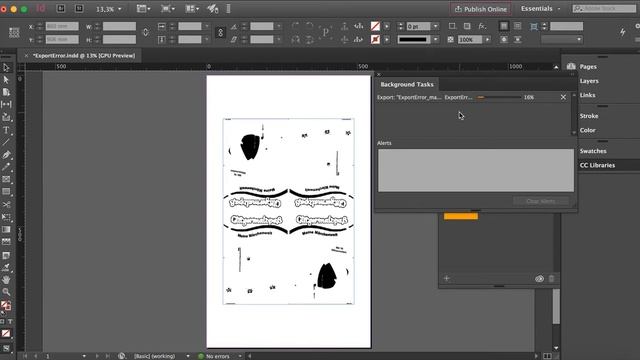
Task: Click the GPU performance rocket icon
Action: (213, 8)
